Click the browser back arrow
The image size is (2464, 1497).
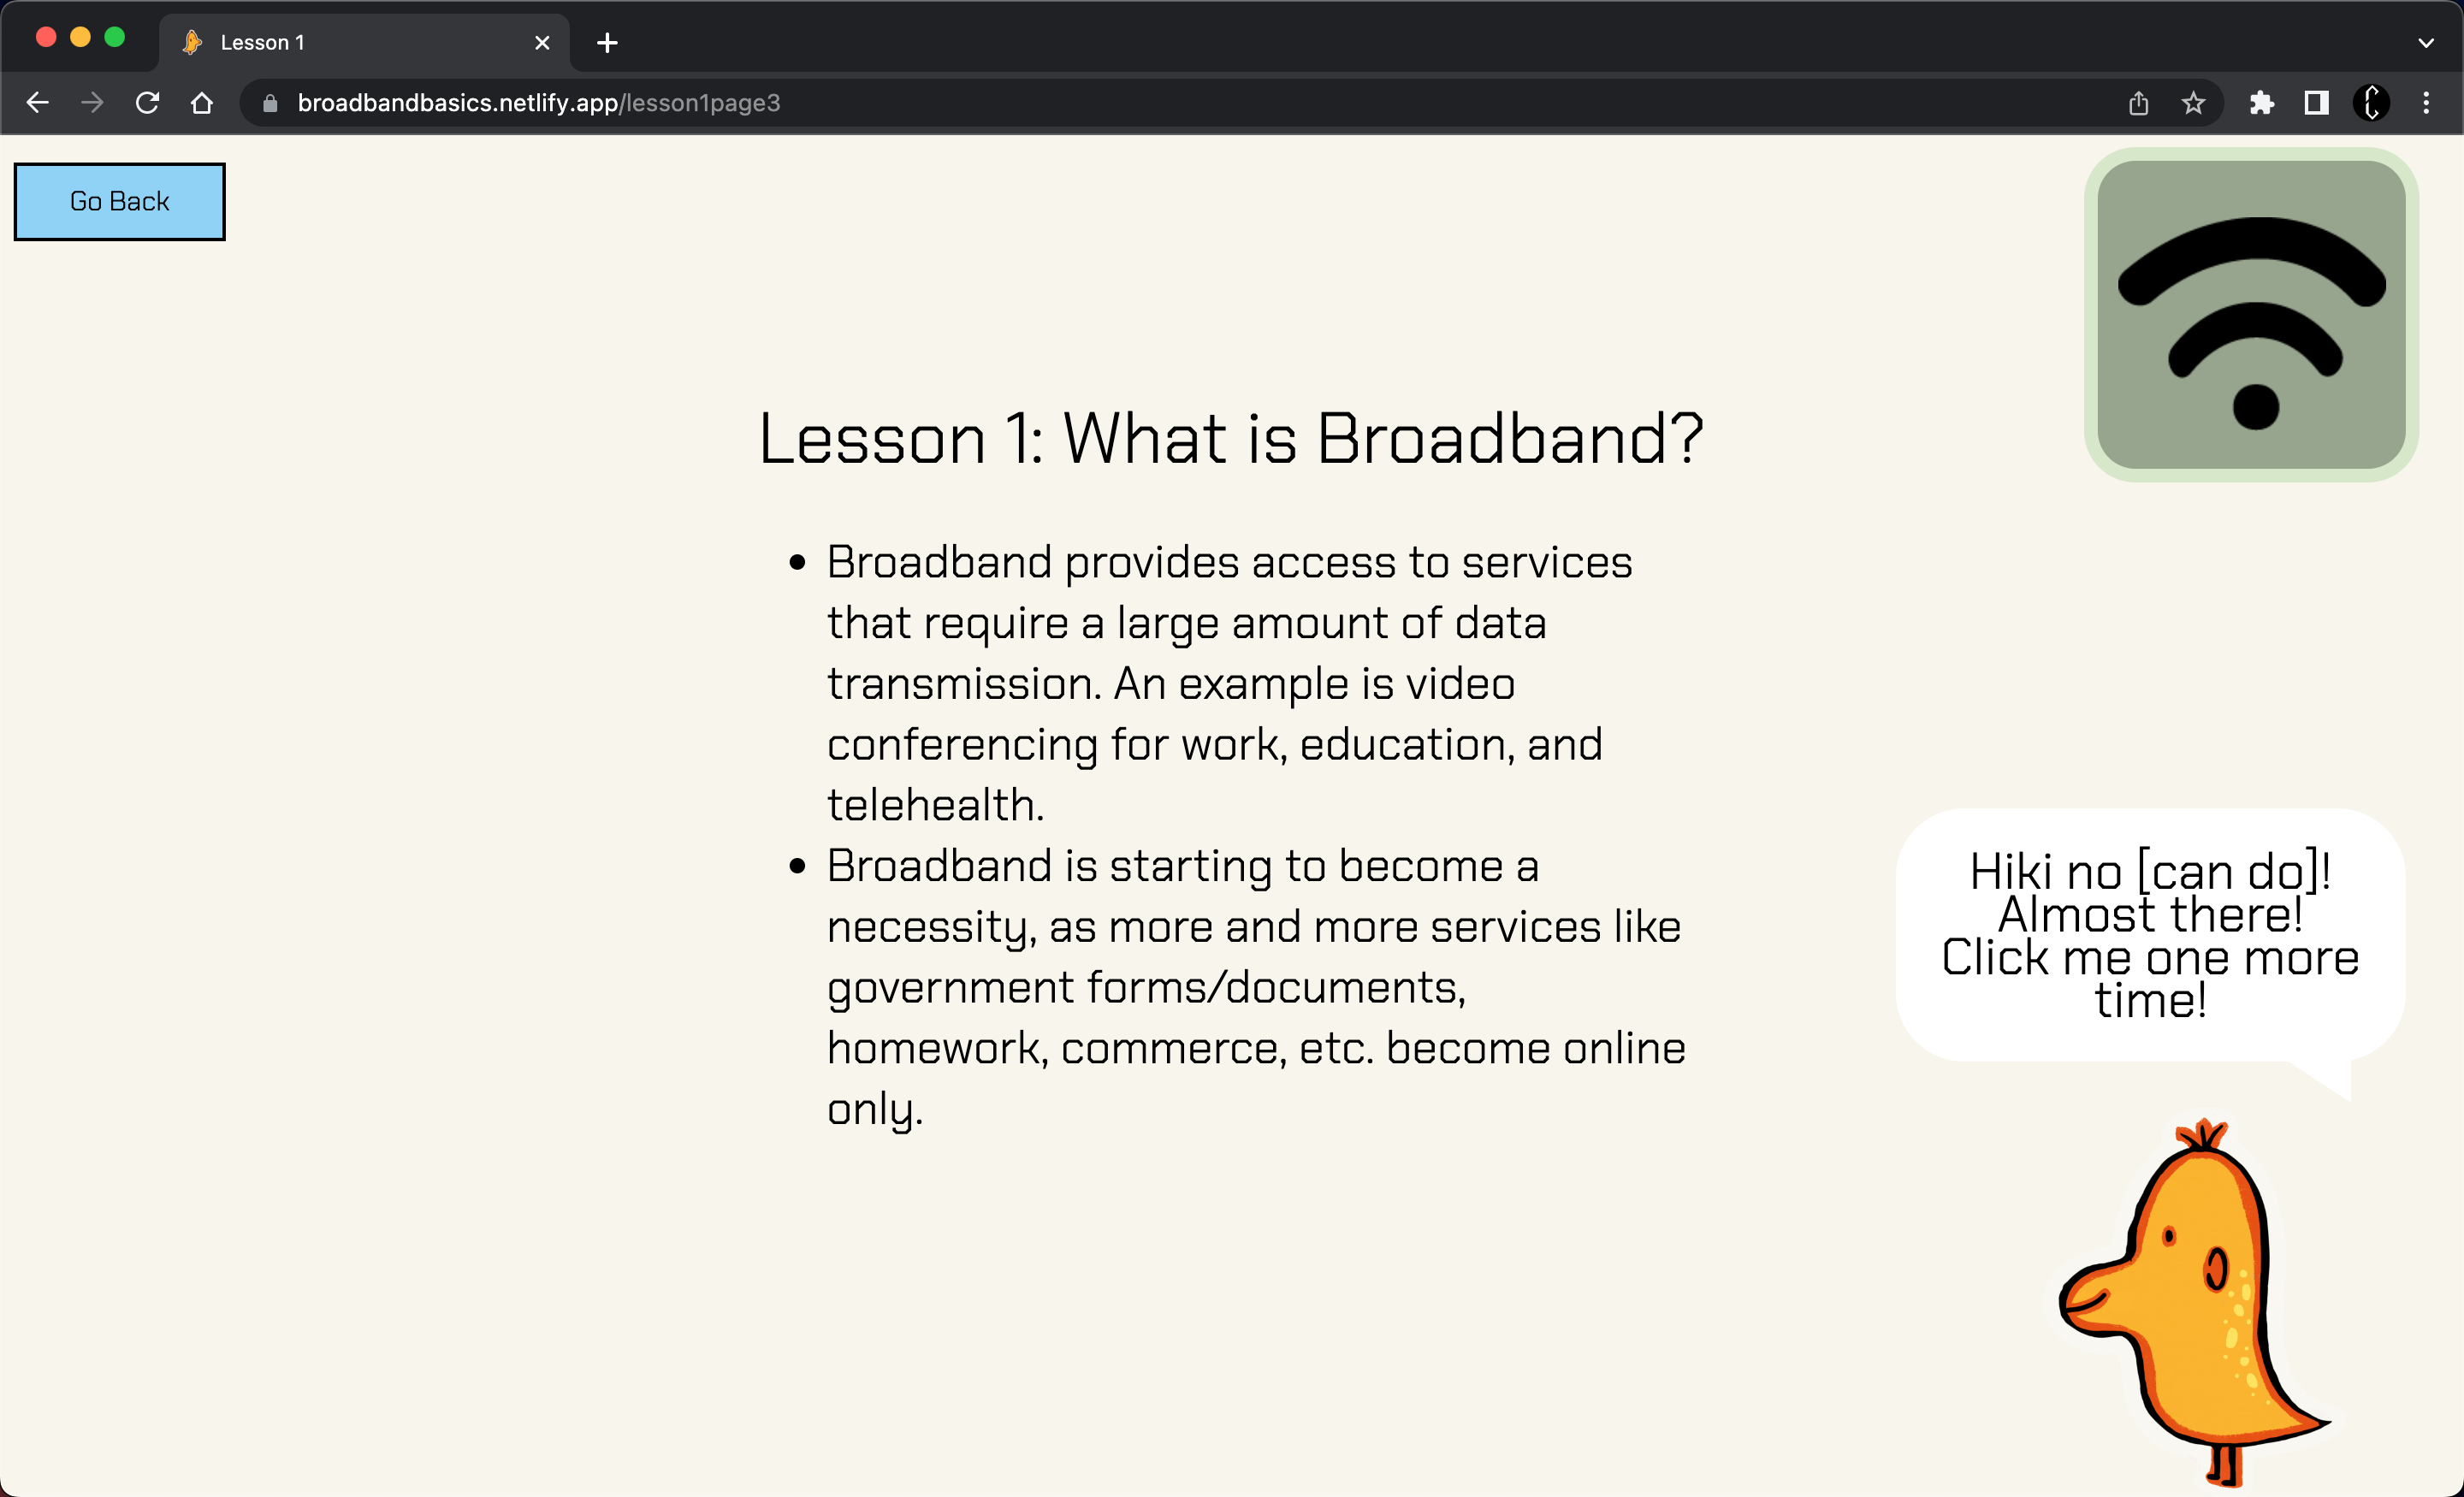pos(38,103)
